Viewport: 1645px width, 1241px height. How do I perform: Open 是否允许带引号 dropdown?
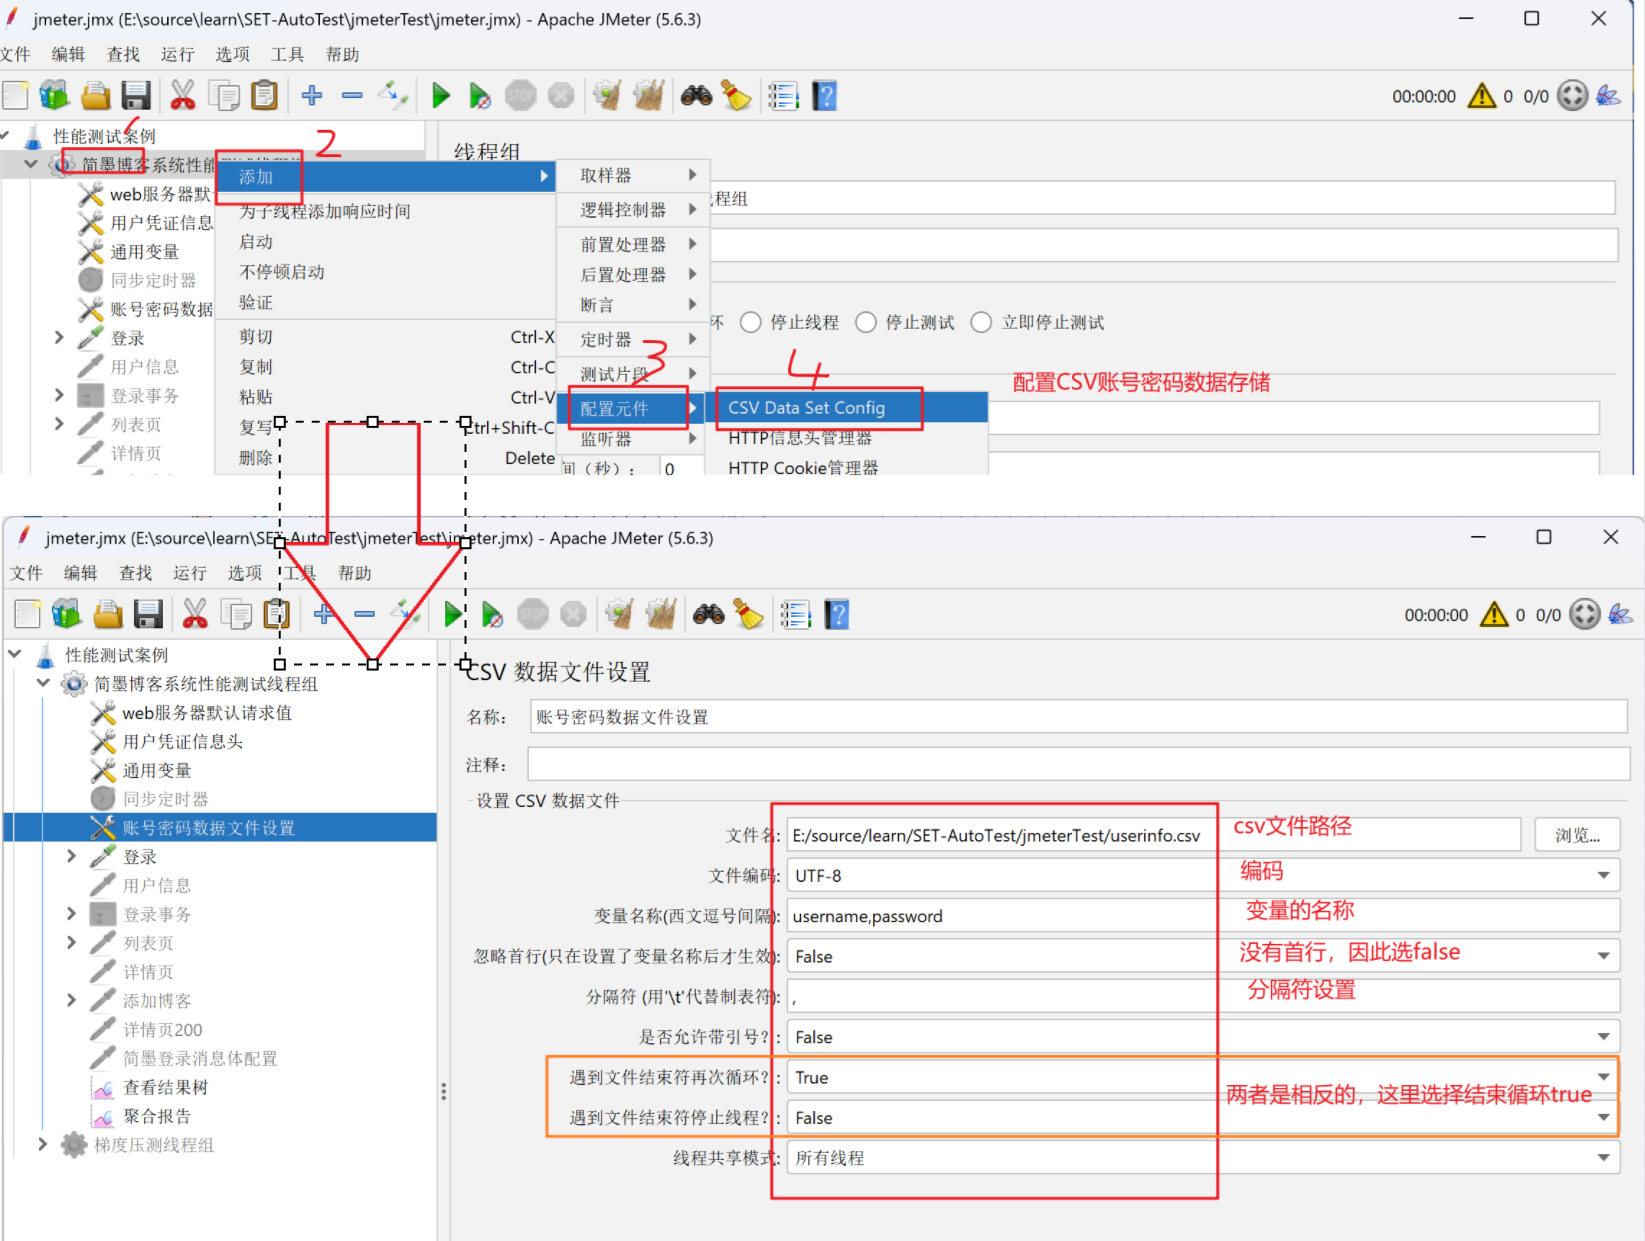click(x=1604, y=1037)
